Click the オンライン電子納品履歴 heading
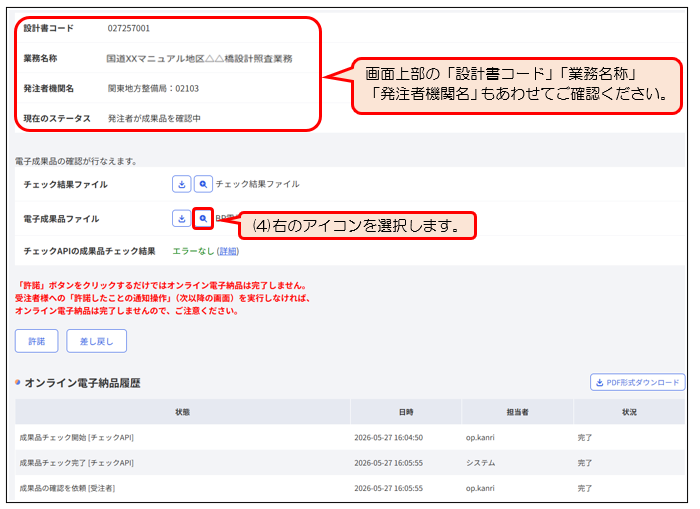700x509 pixels. [83, 383]
